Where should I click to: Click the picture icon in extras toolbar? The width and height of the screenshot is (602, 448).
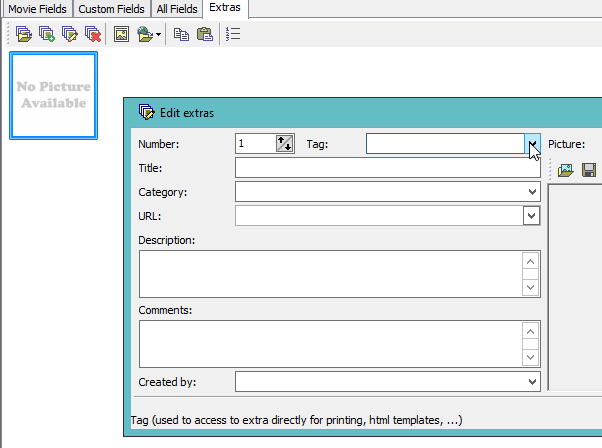121,35
